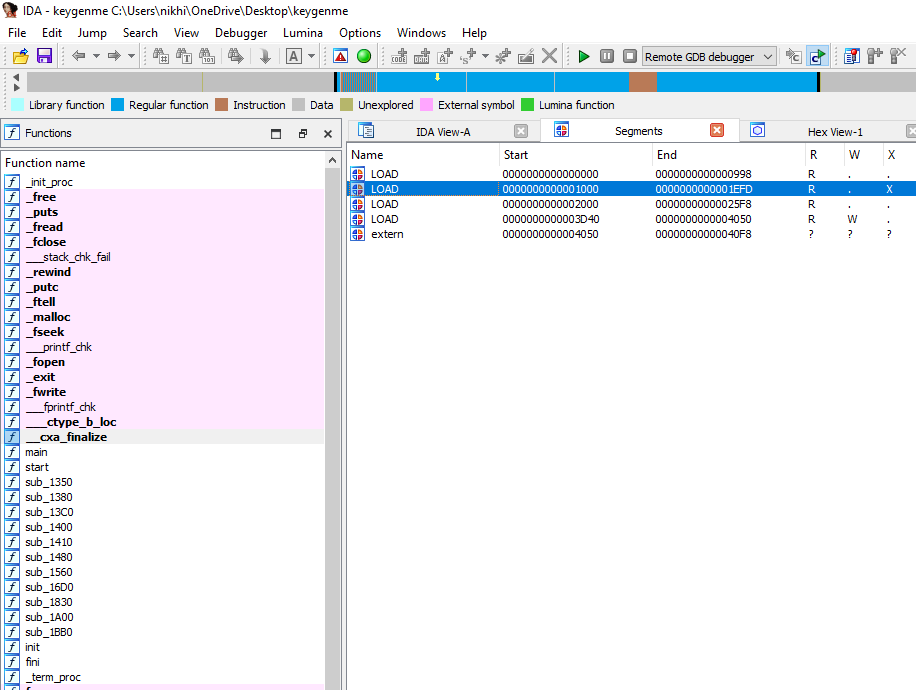The width and height of the screenshot is (916, 690).
Task: Open the File menu
Action: click(x=17, y=33)
